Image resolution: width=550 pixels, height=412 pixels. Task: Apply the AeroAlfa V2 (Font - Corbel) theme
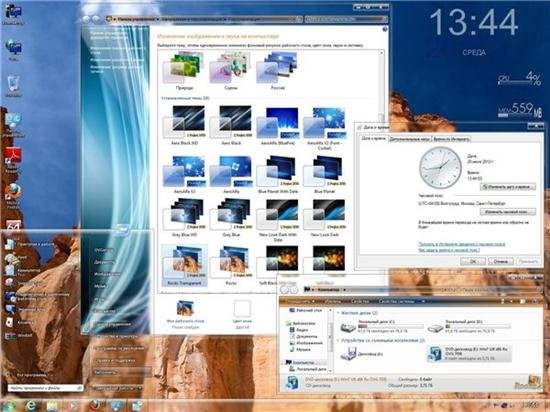click(324, 128)
